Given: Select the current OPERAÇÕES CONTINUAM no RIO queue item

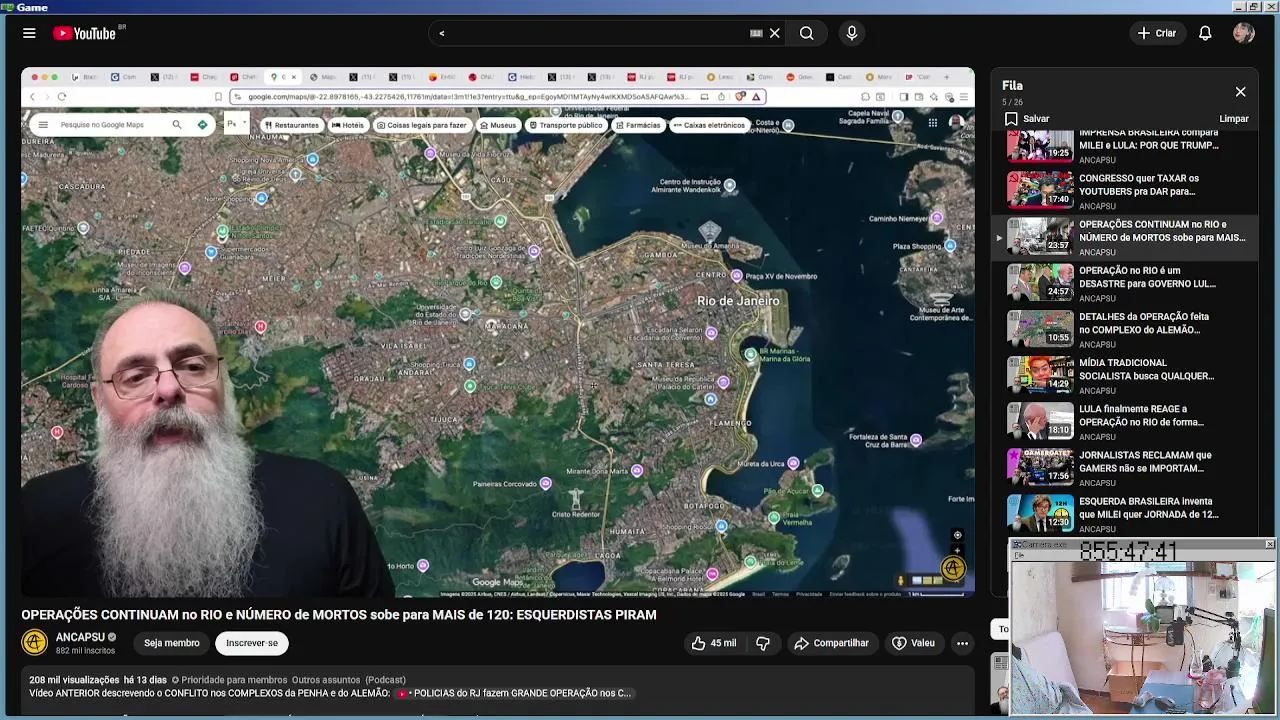Looking at the screenshot, I should (x=1125, y=237).
